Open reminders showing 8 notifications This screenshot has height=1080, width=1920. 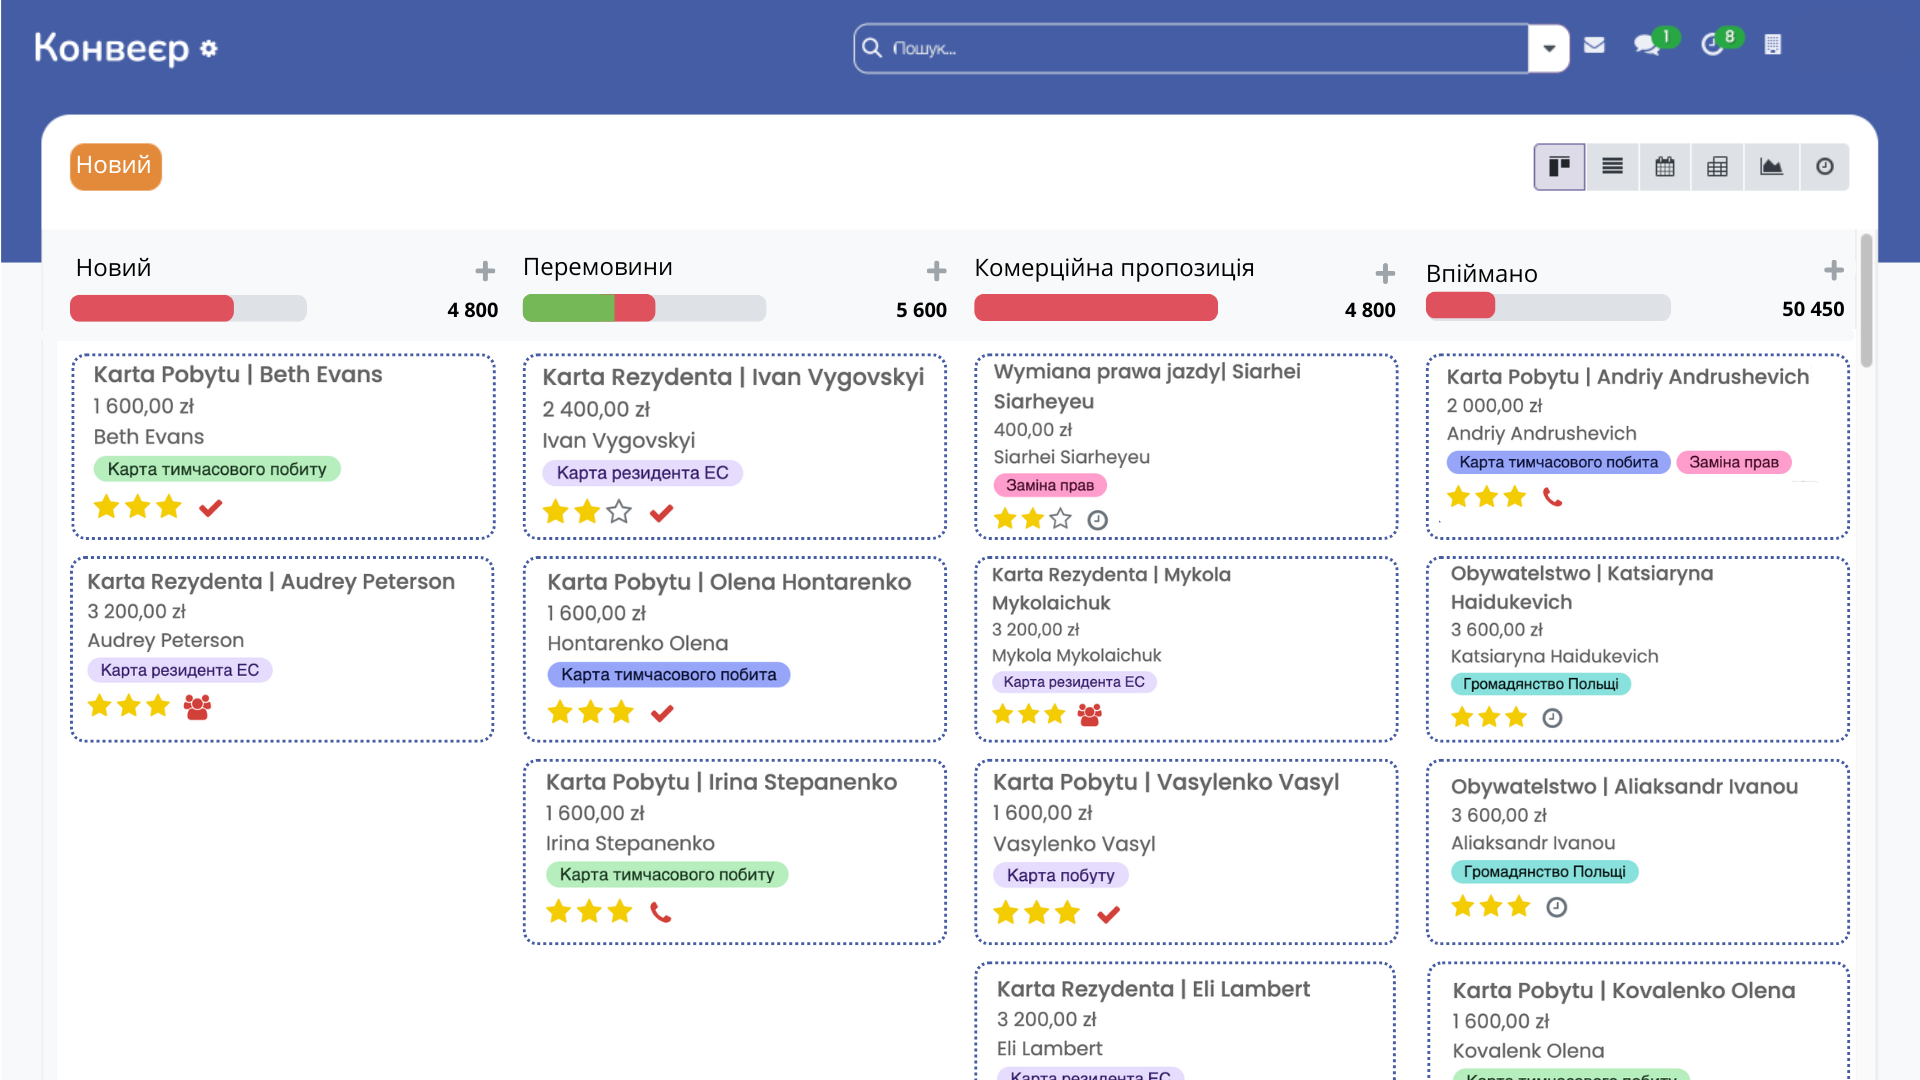pos(1713,45)
